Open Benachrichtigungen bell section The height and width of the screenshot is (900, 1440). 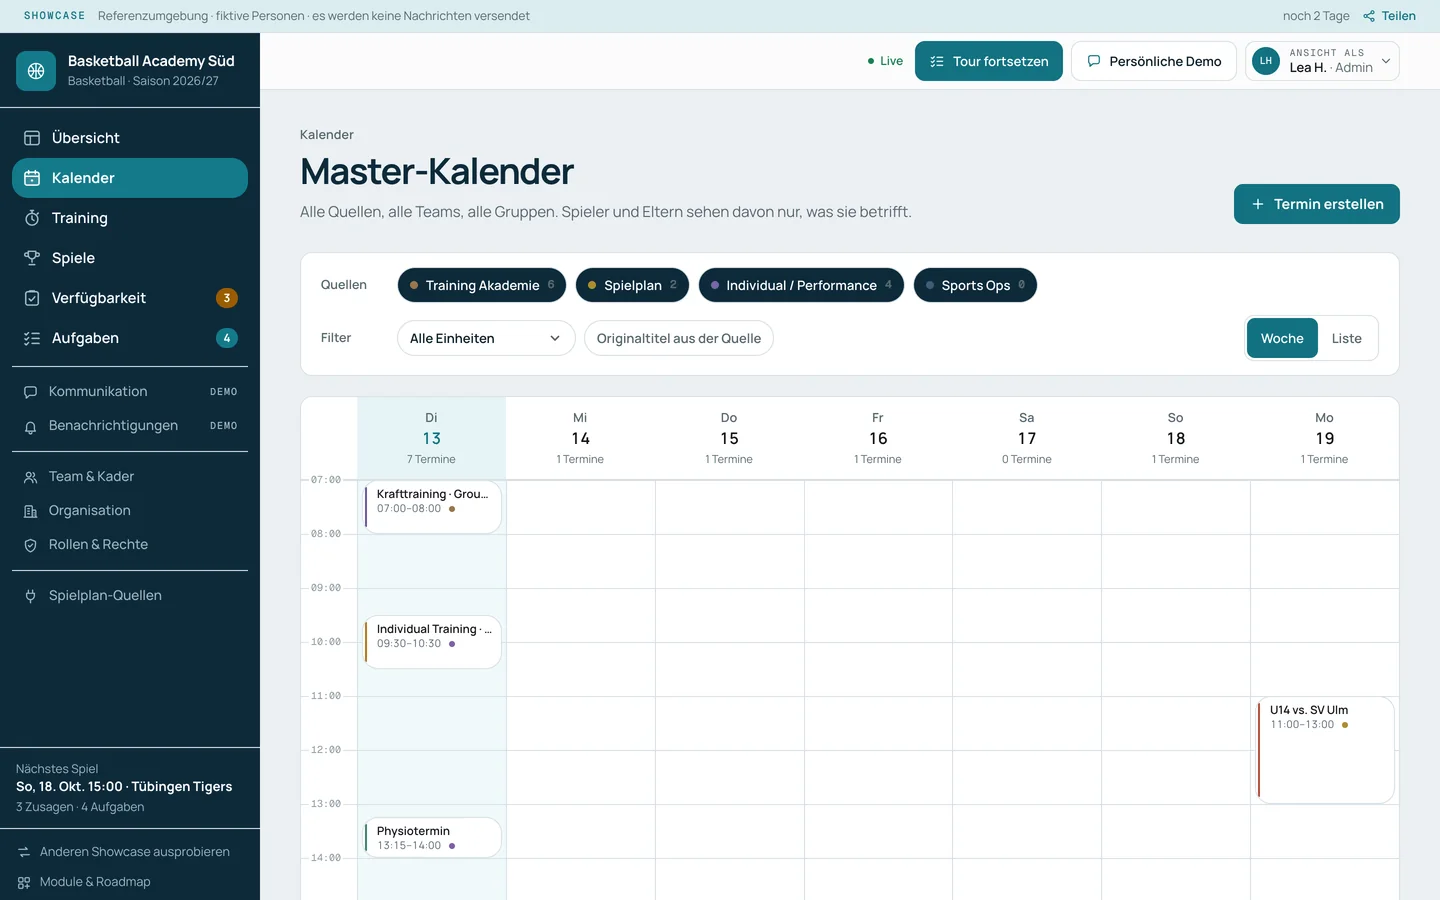point(130,426)
